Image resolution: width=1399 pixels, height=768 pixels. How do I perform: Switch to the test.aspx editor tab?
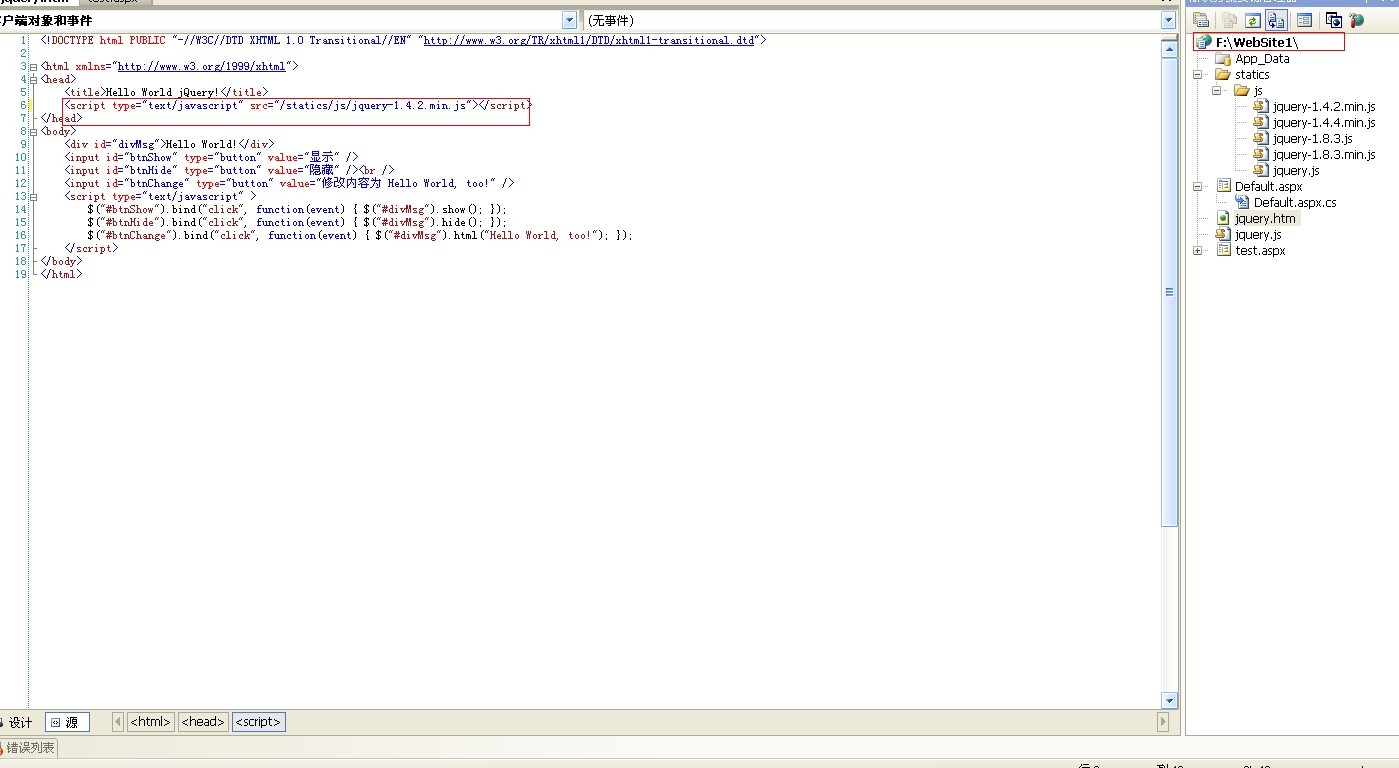(112, 1)
